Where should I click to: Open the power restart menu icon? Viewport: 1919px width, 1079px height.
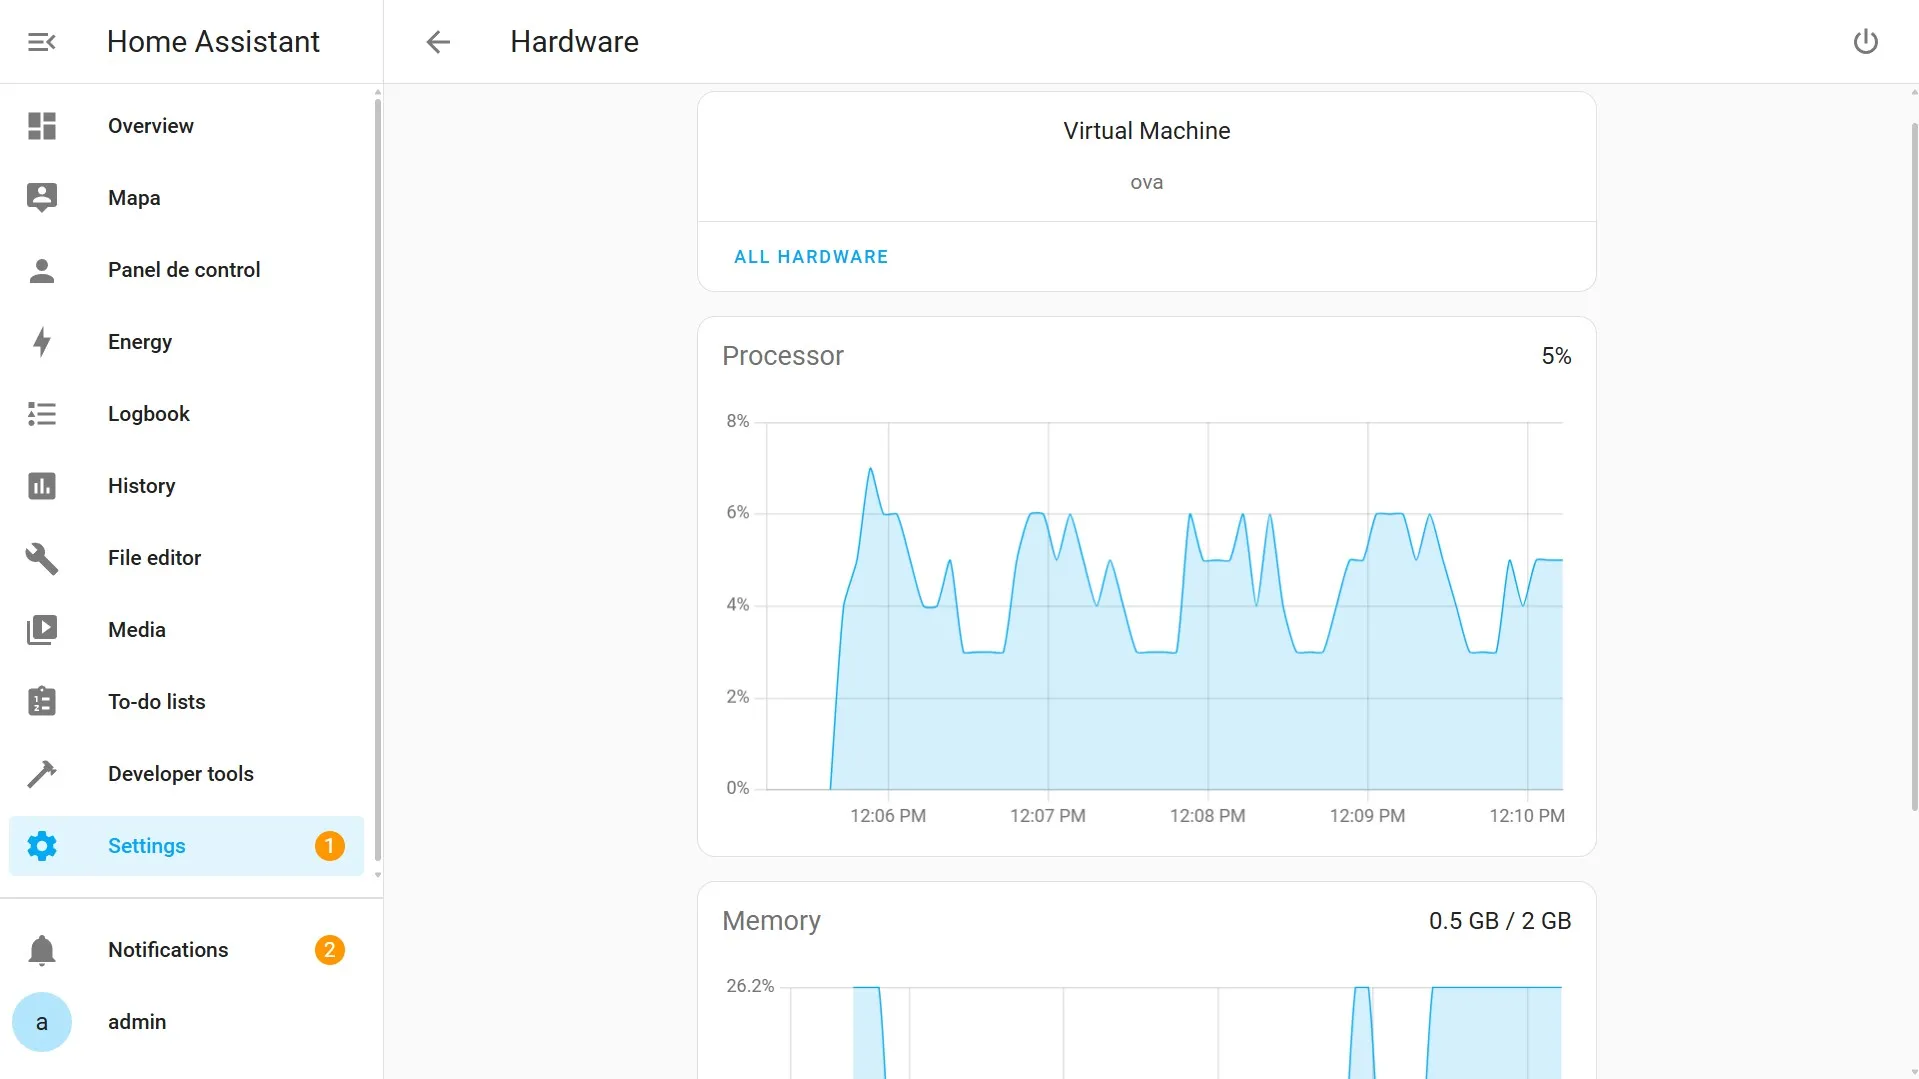(1866, 42)
